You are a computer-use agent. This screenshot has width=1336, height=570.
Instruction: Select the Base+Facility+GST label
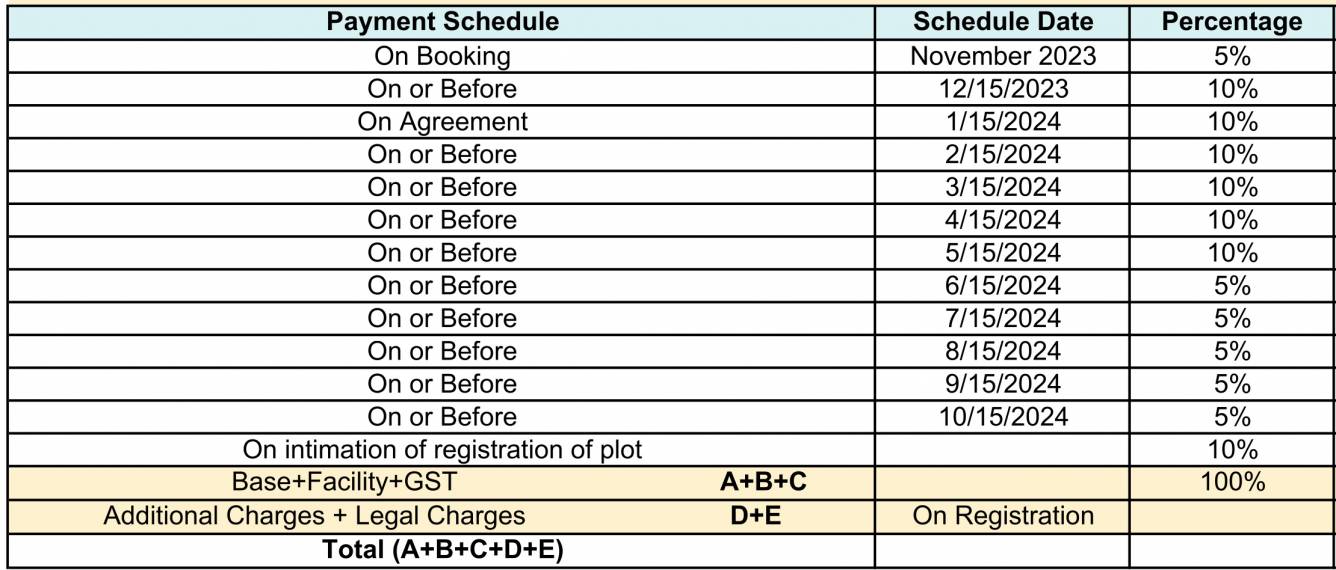344,482
